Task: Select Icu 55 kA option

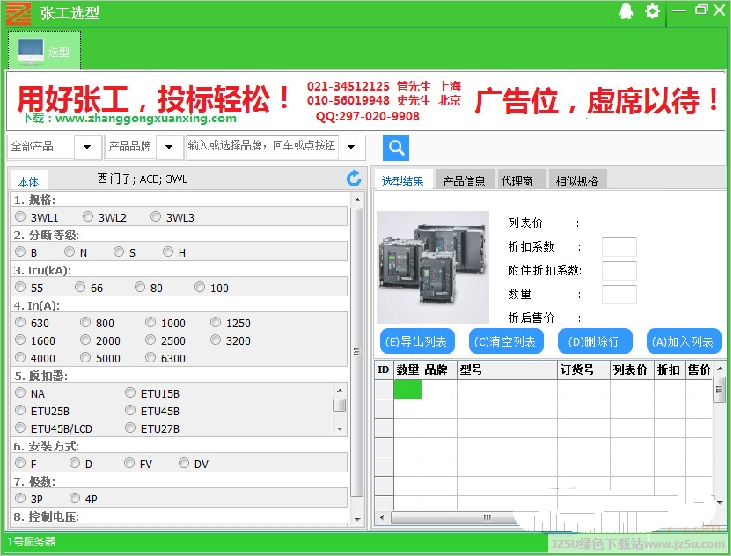Action: coord(21,287)
